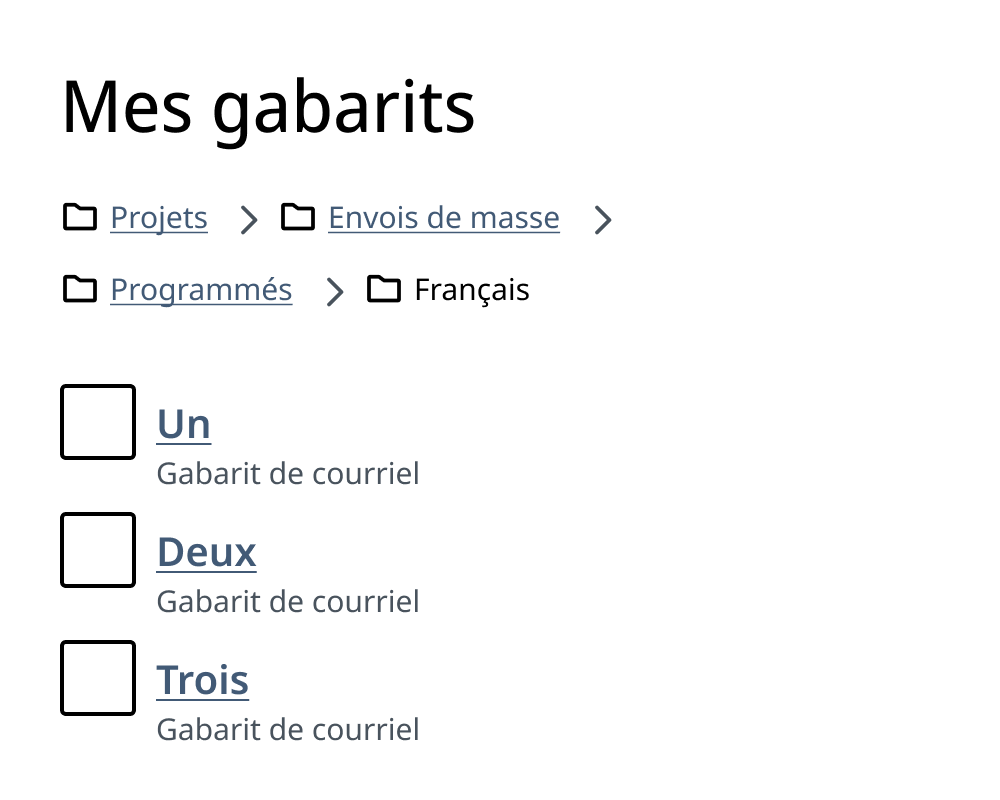Expand the breadcrumb chevron following Envois de masse
This screenshot has height=800, width=1000.
coord(603,220)
